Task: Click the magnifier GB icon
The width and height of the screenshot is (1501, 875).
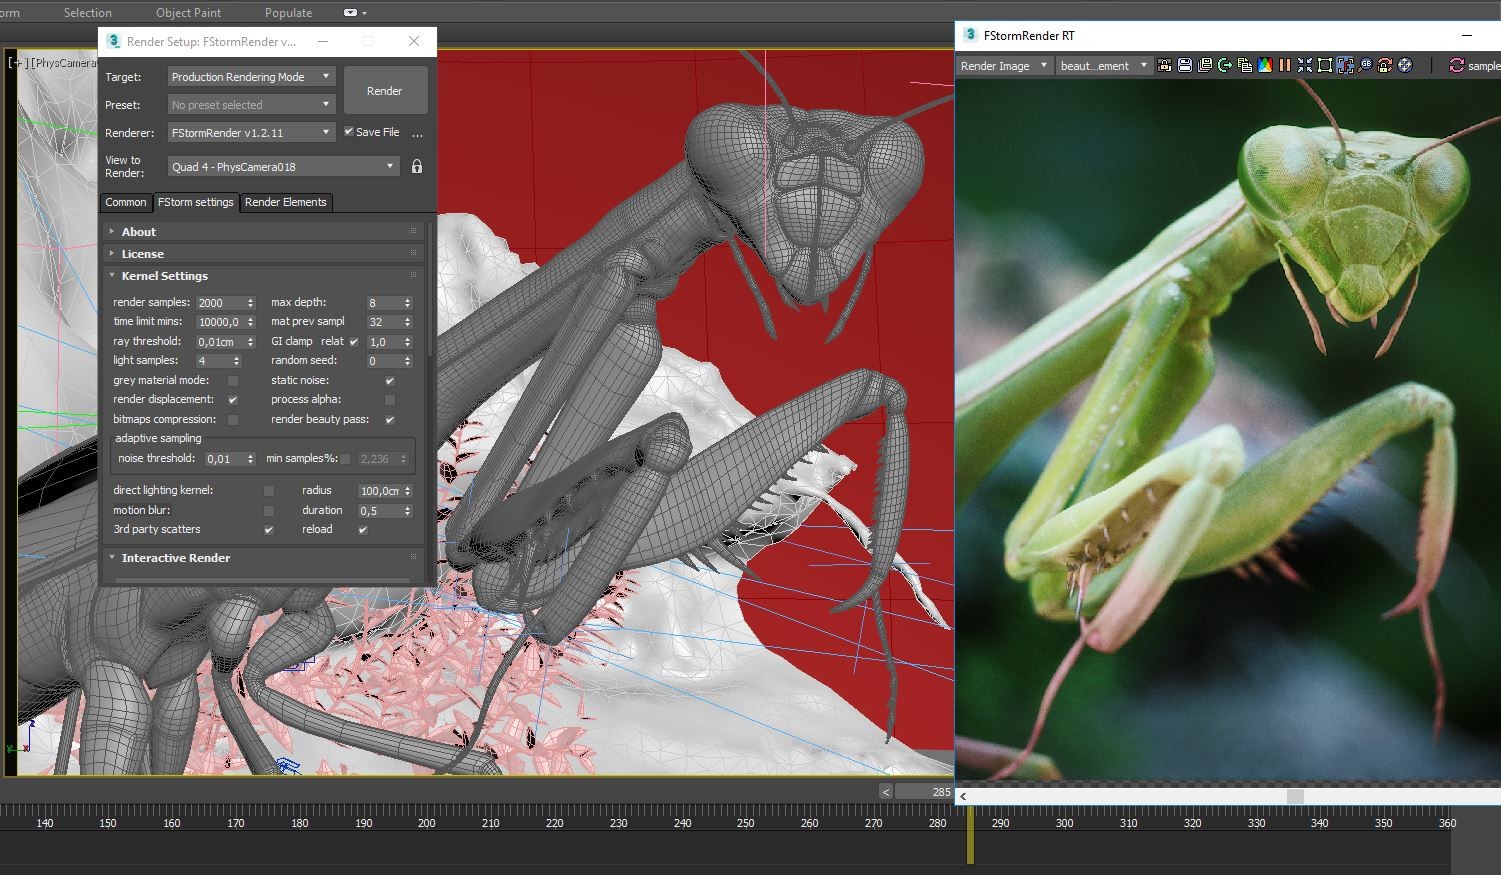Action: [1365, 66]
